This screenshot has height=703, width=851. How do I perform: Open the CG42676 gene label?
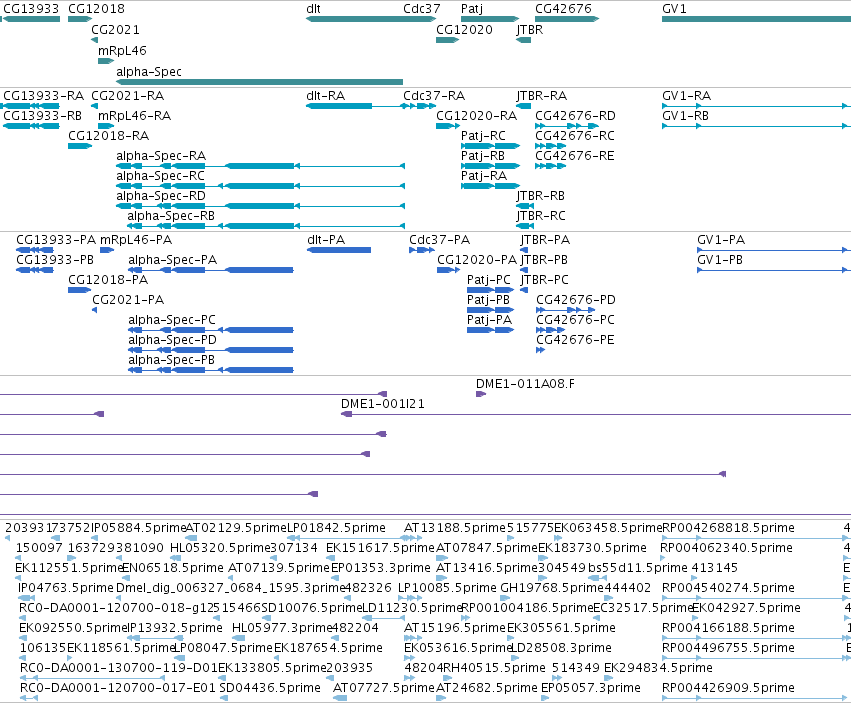coord(563,9)
